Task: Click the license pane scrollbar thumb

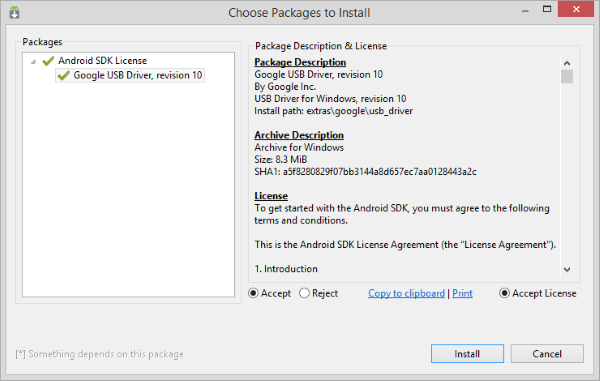Action: tap(567, 76)
